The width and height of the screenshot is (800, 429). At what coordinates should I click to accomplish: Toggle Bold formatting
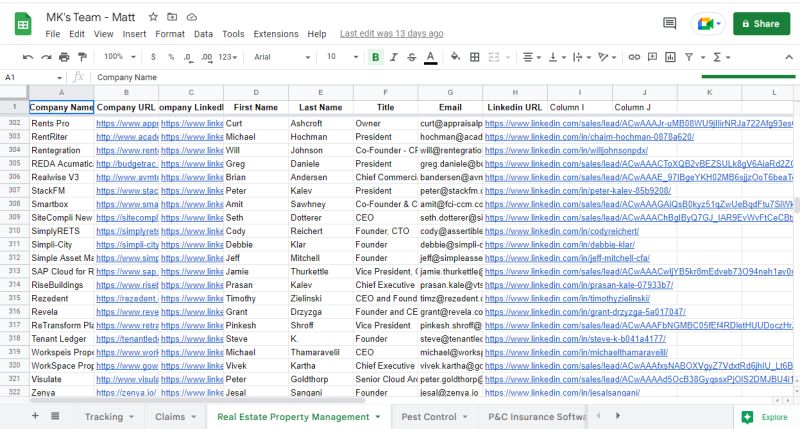pyautogui.click(x=376, y=57)
